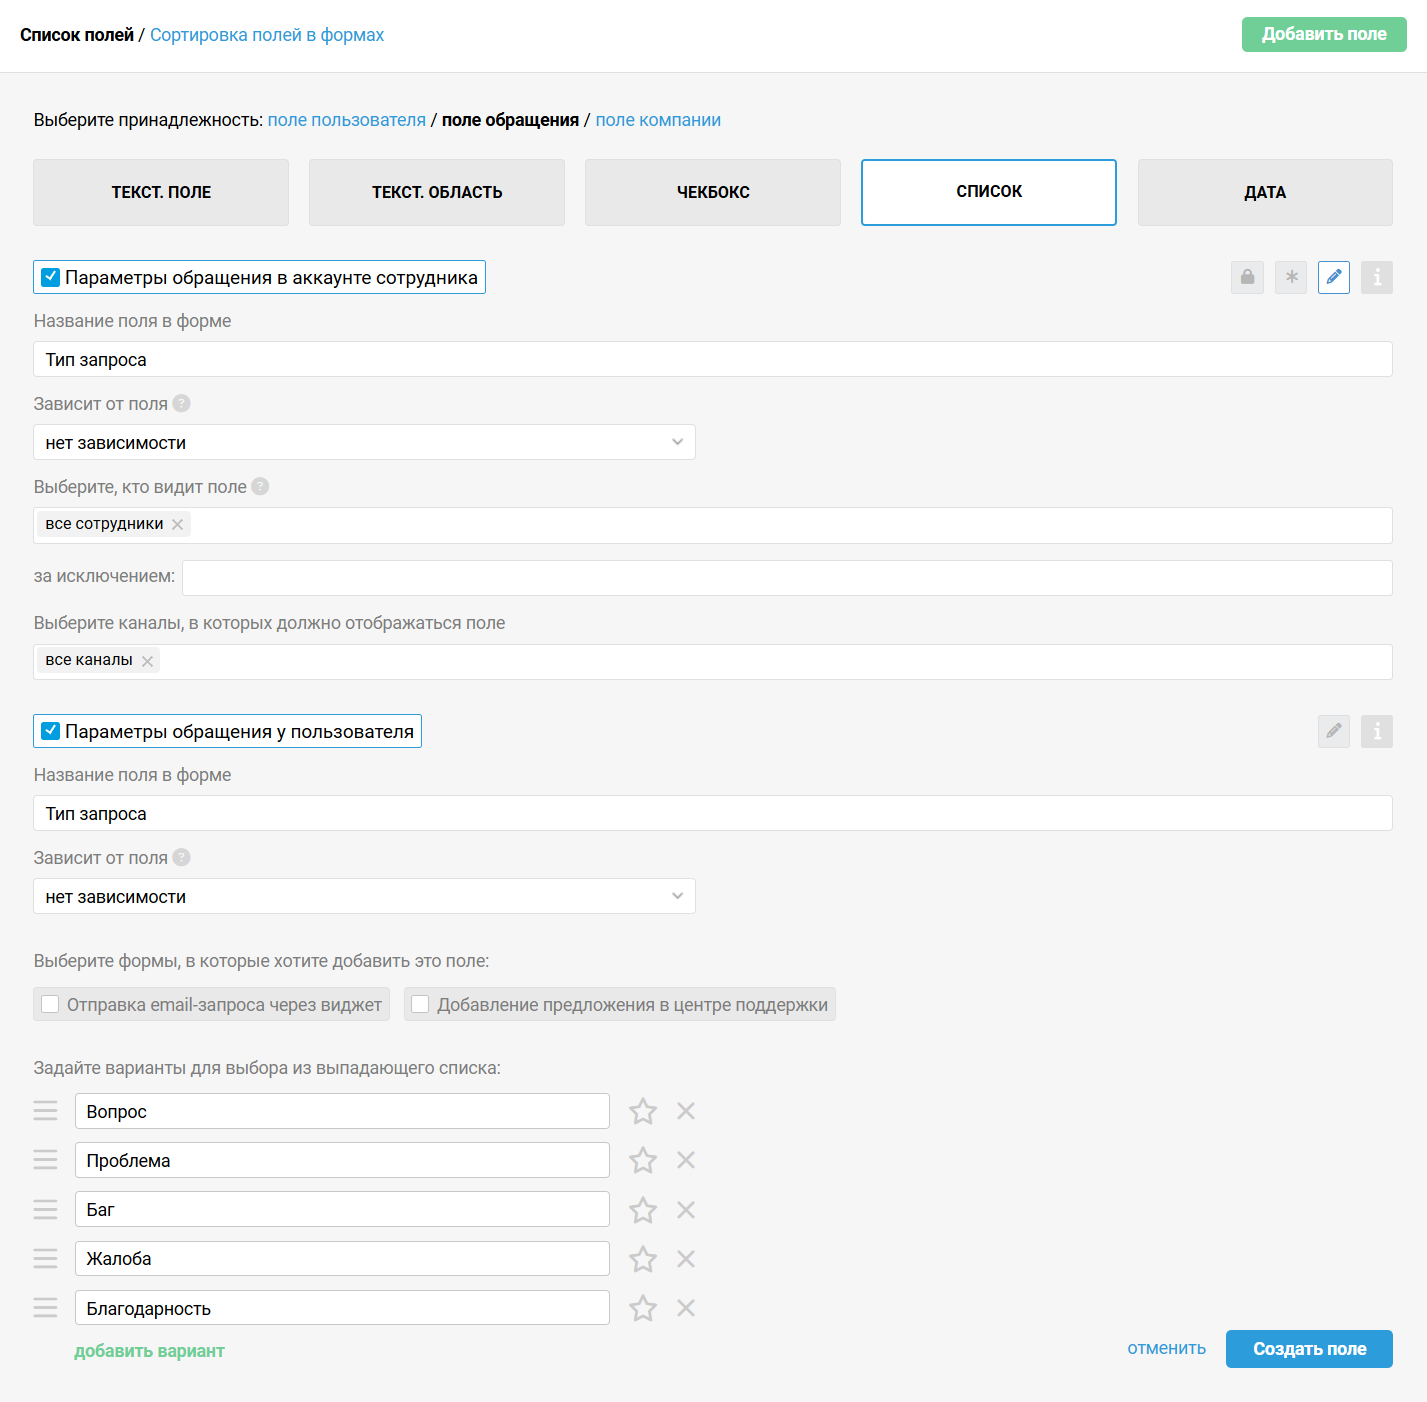Remove the 'все сотрудники' tag
Viewport: 1427px width, 1402px height.
click(177, 524)
